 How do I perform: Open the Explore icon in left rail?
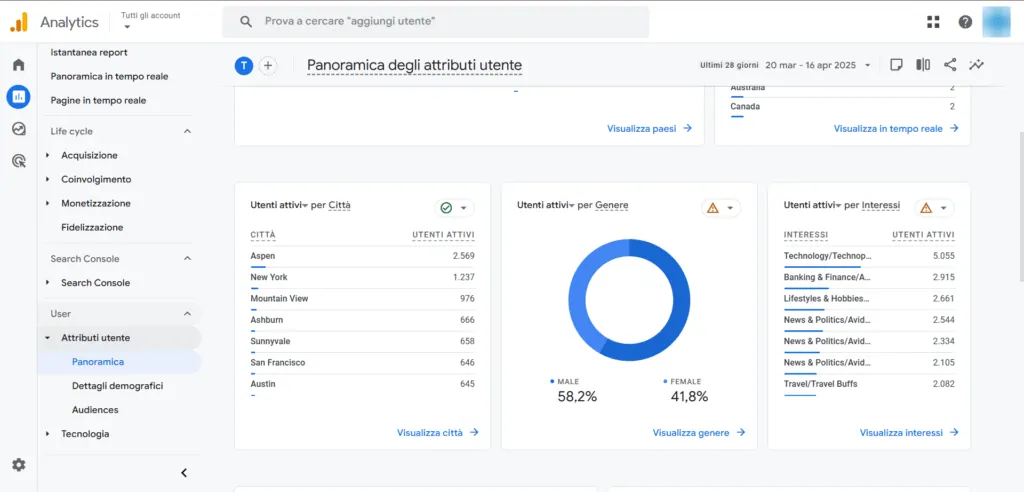pos(19,129)
